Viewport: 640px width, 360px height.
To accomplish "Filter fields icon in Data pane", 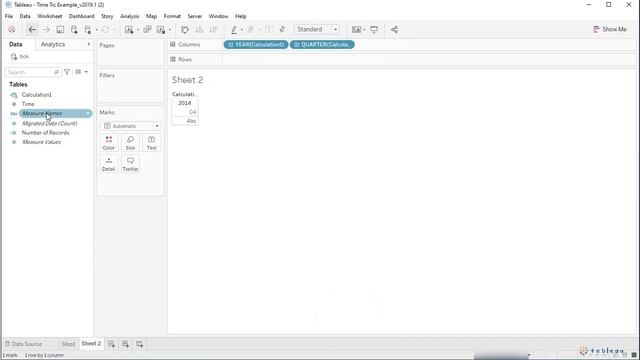I will click(x=67, y=72).
